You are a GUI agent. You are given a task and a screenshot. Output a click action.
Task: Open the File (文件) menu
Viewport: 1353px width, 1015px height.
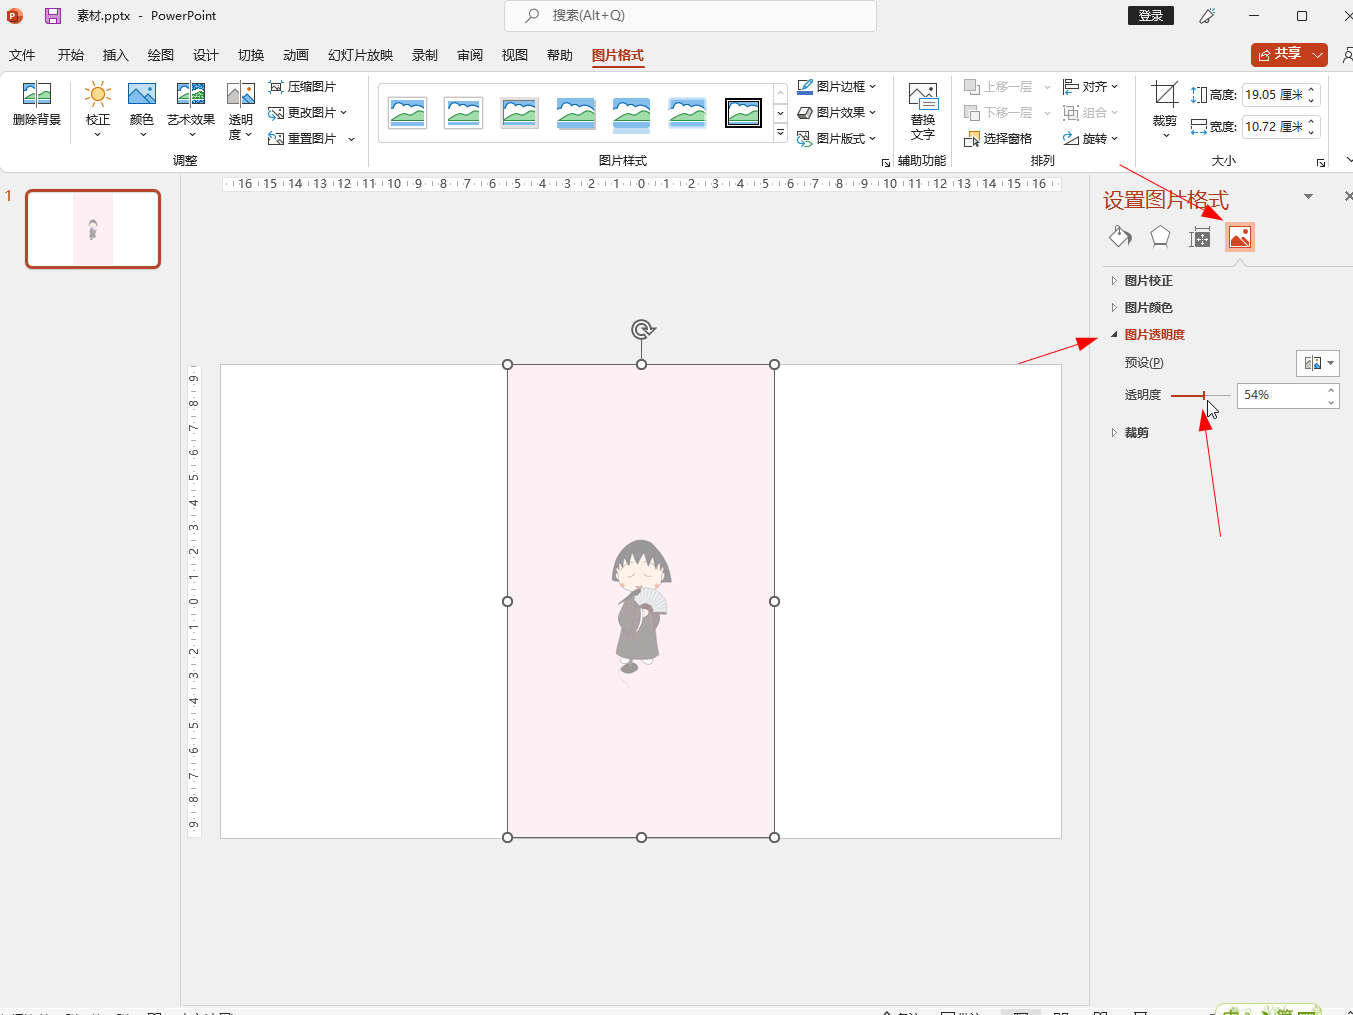pyautogui.click(x=22, y=55)
